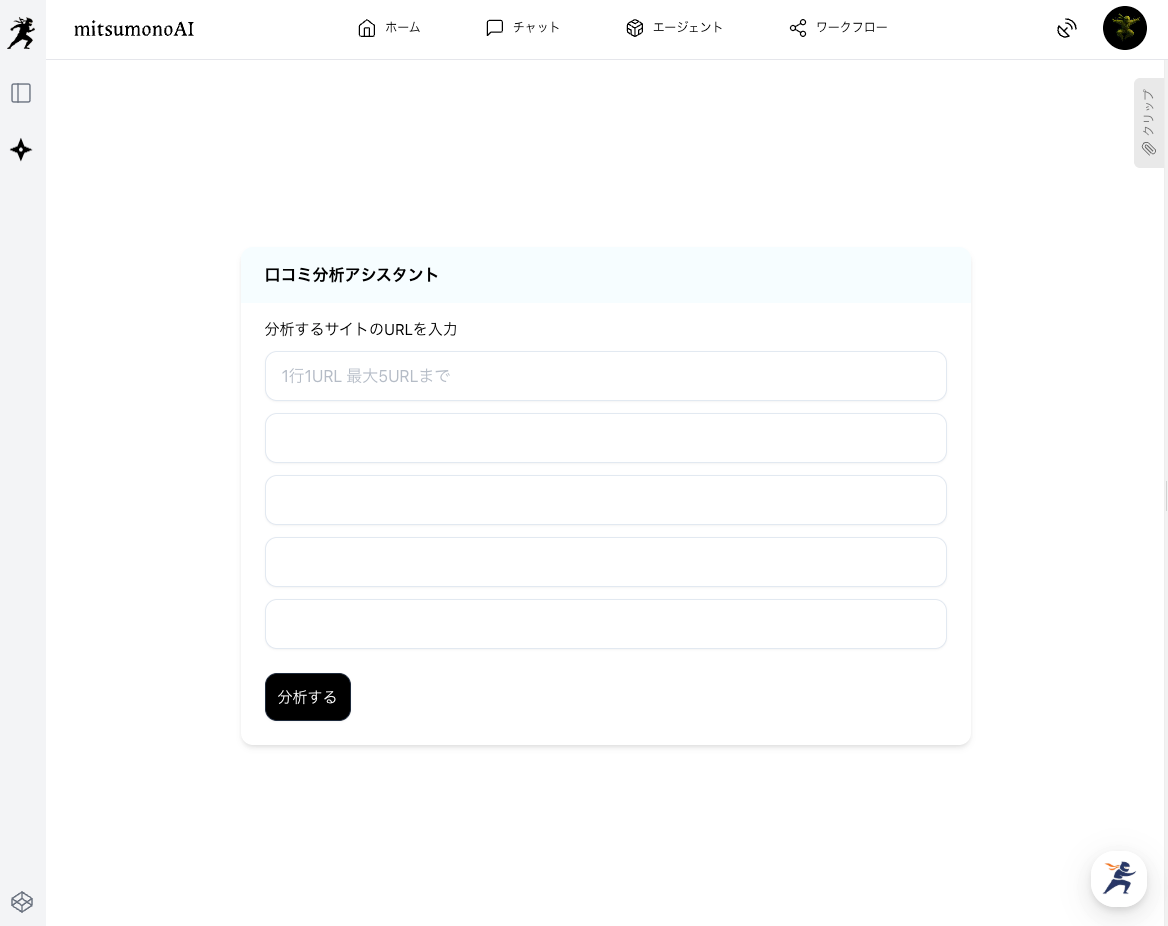The height and width of the screenshot is (926, 1168).
Task: Open the チャット tab
Action: [x=523, y=28]
